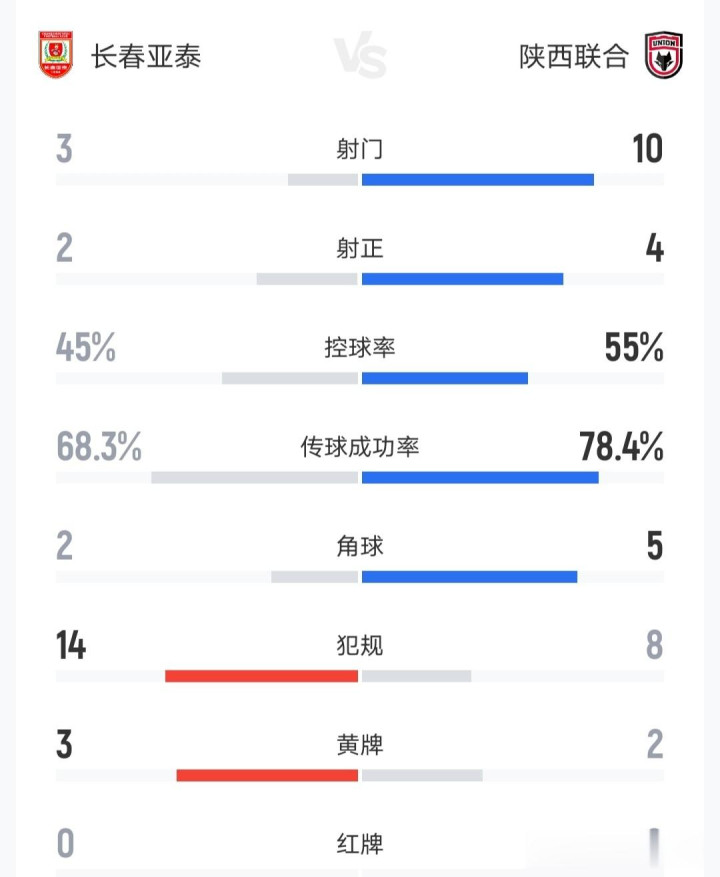Image resolution: width=720 pixels, height=877 pixels.
Task: Select the 长春亚泰 team name
Action: (146, 56)
